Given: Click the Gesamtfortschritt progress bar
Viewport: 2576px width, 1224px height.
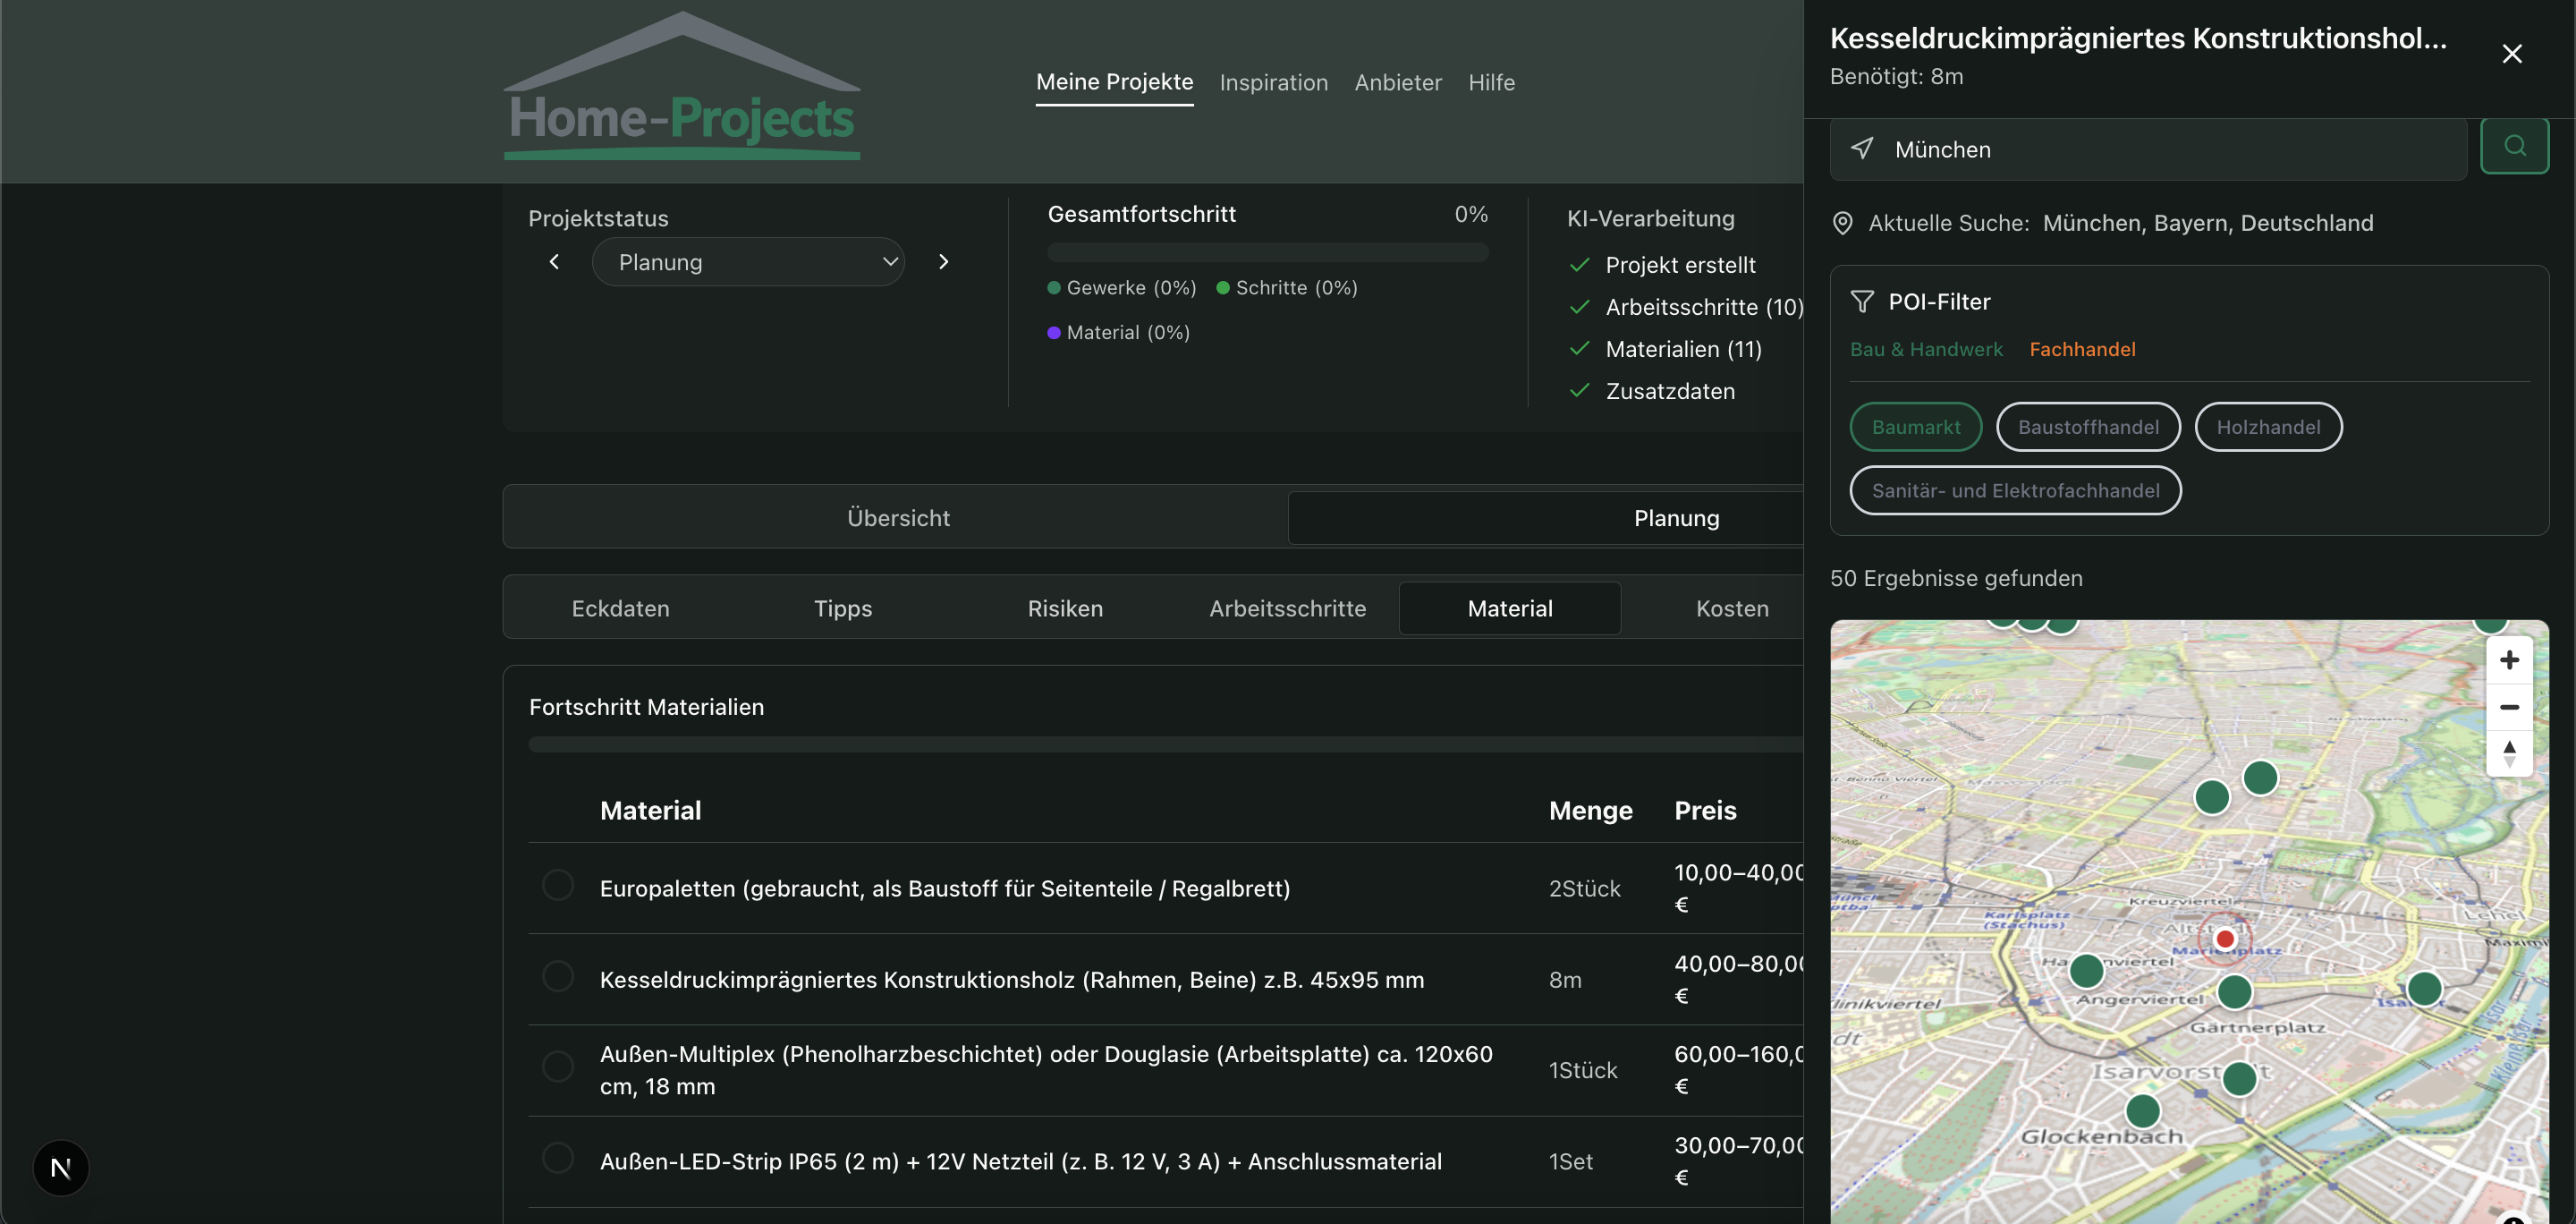Looking at the screenshot, I should click(x=1266, y=252).
